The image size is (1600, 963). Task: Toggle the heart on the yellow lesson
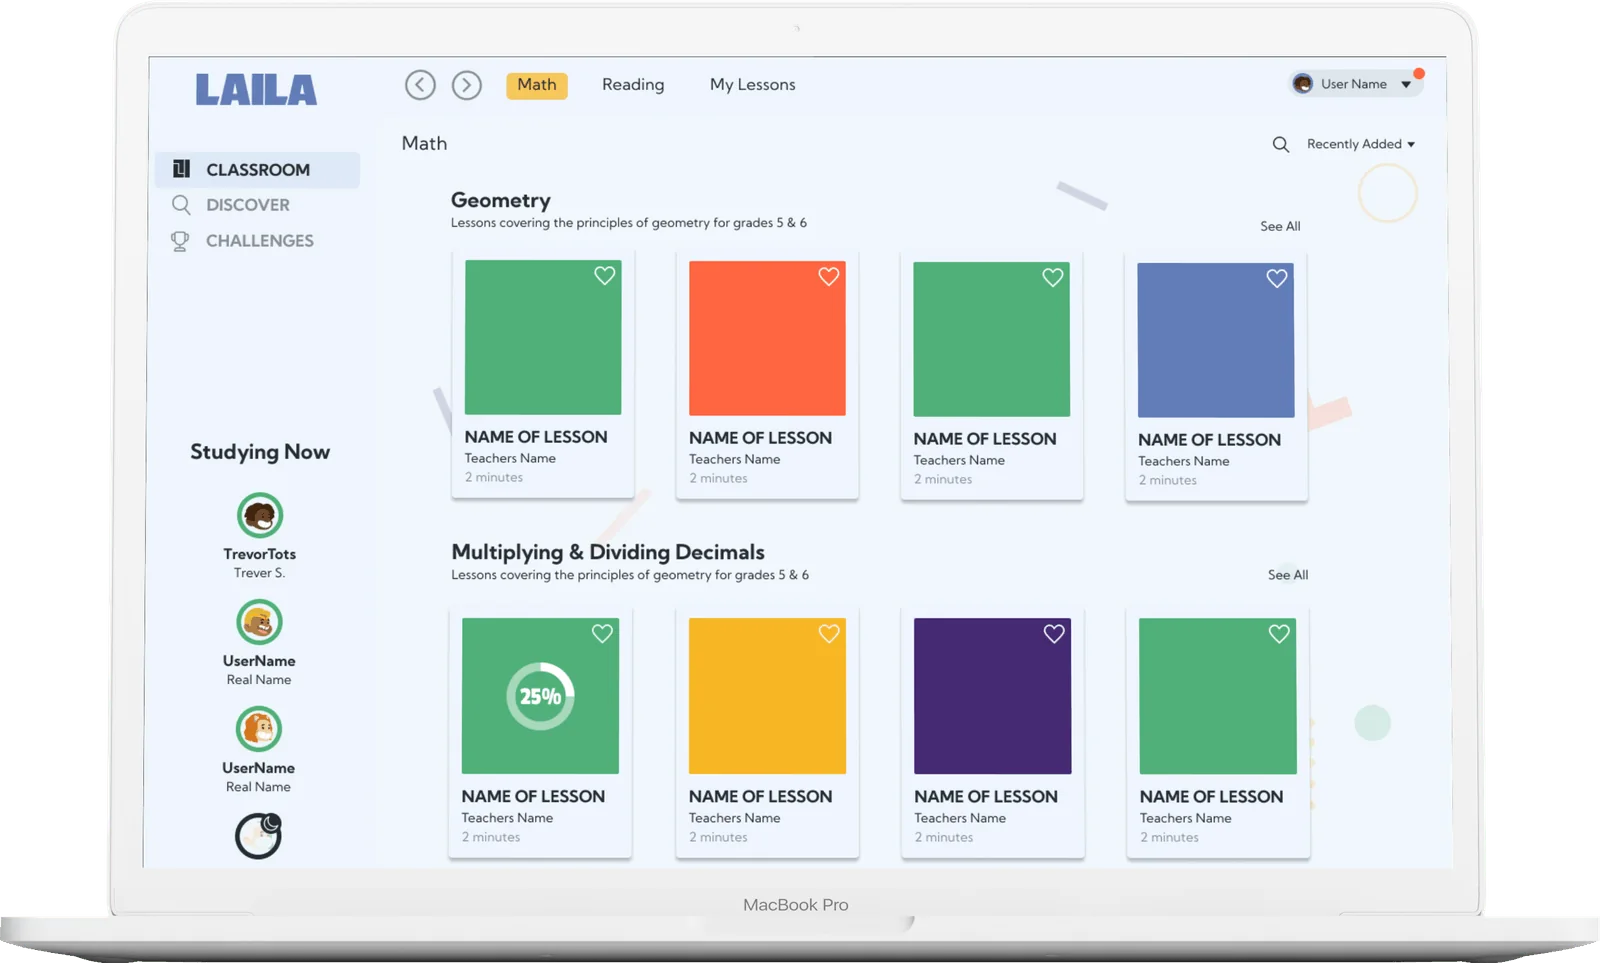point(829,633)
